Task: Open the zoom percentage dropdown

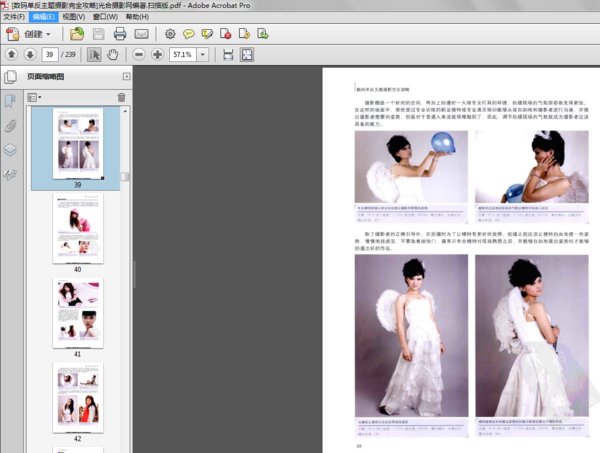Action: click(x=203, y=54)
